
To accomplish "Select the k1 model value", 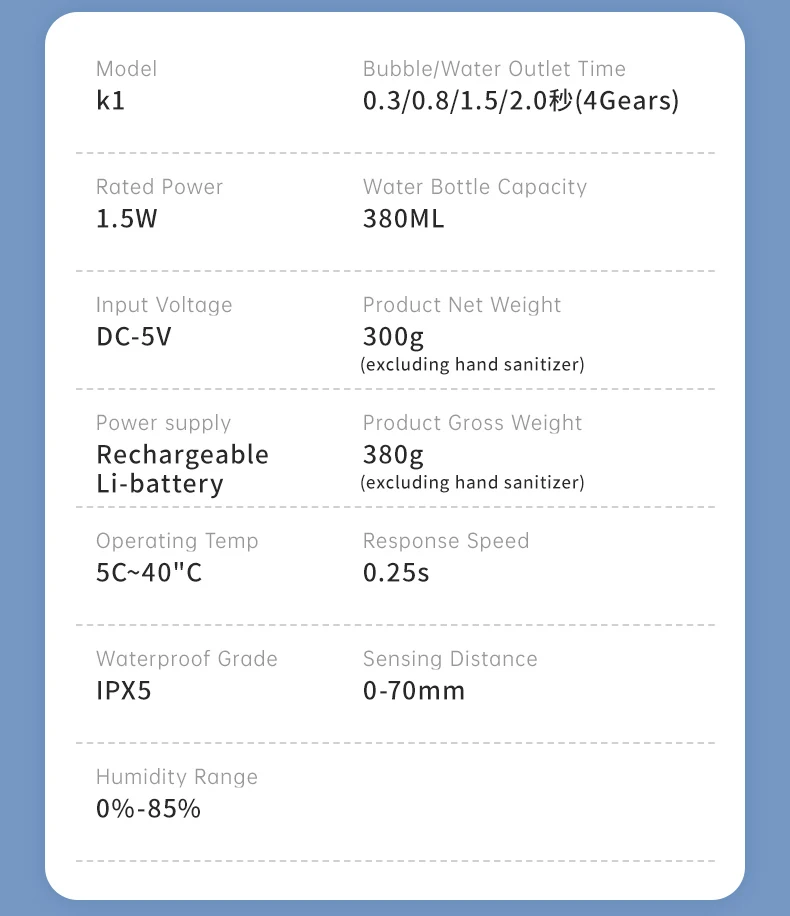I will pos(110,100).
